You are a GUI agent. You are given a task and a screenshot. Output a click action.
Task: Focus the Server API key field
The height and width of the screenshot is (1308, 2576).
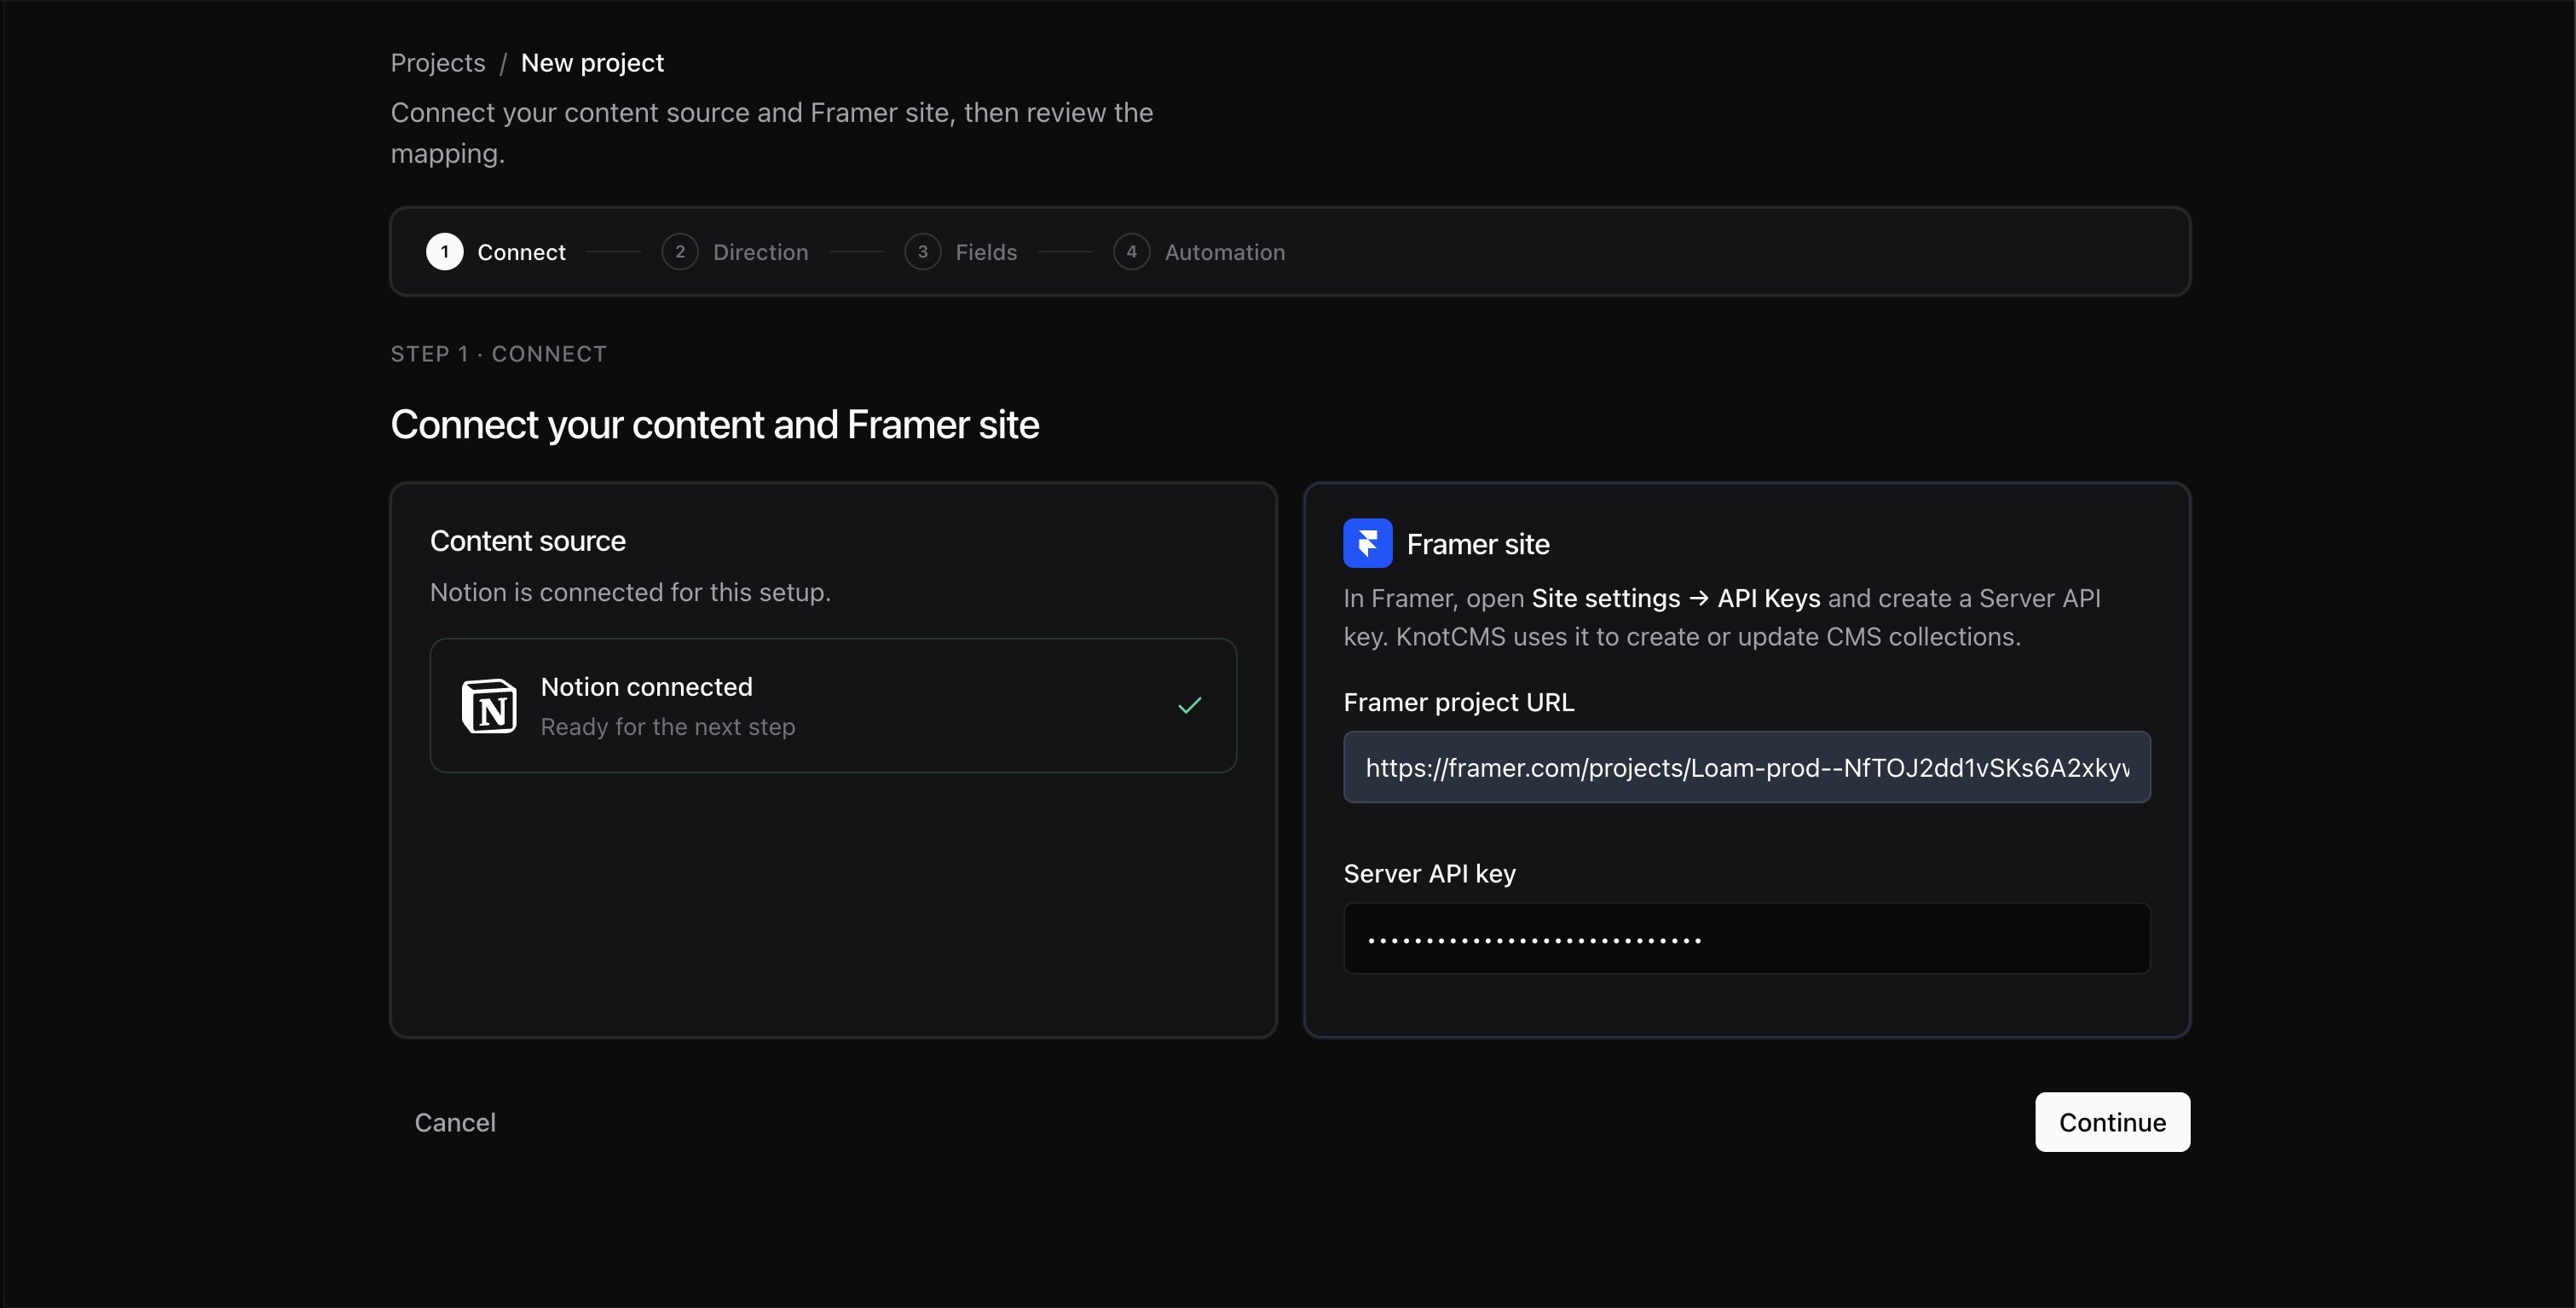point(1746,938)
